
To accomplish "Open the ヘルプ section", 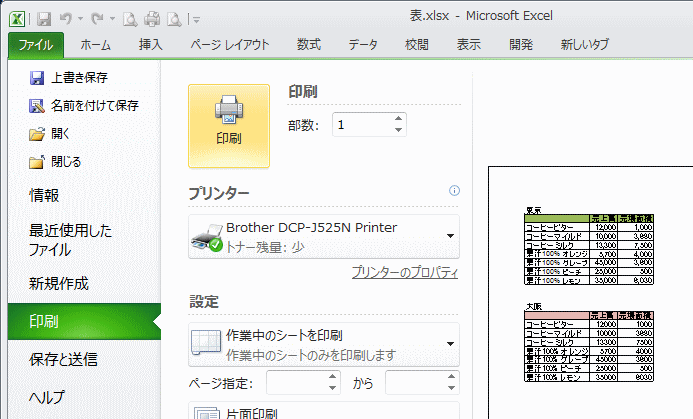I will [47, 397].
